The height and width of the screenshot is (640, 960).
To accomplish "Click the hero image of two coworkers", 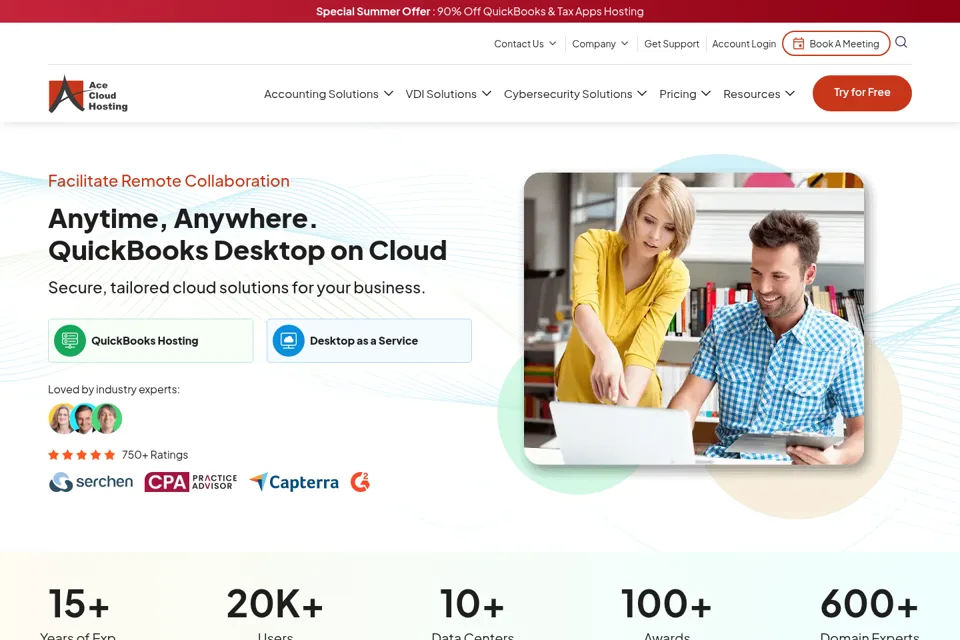I will [694, 318].
